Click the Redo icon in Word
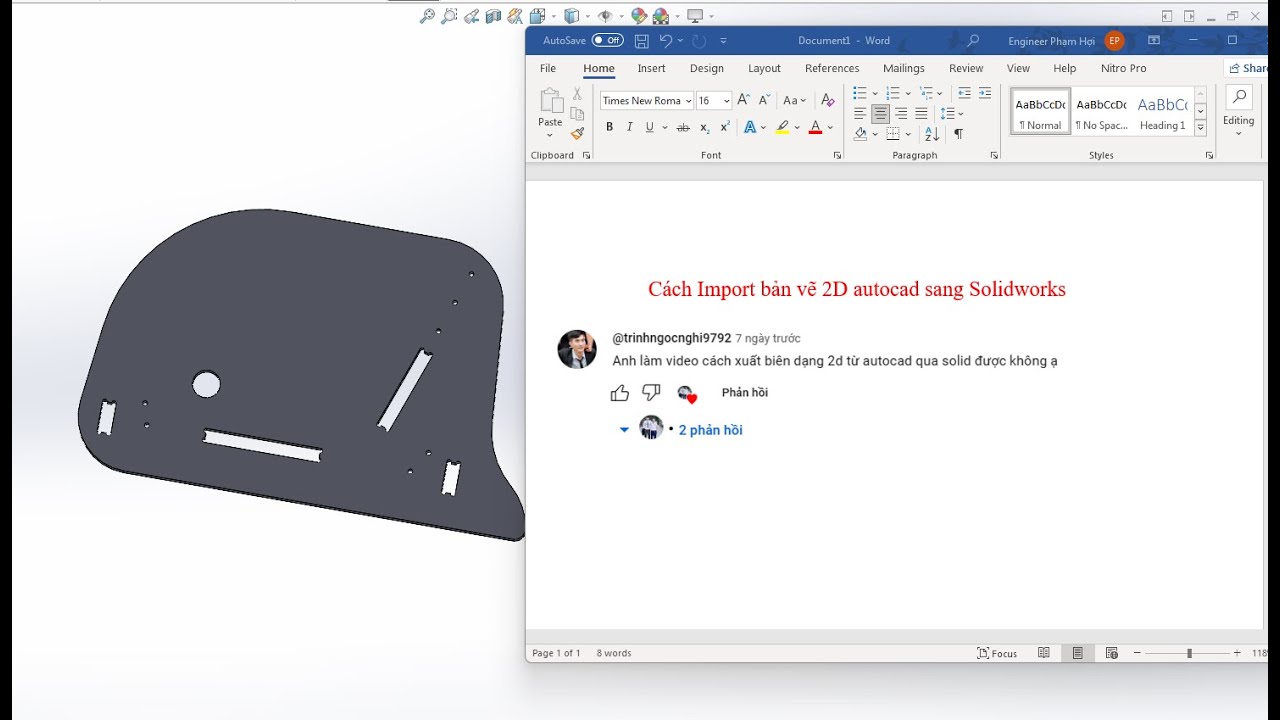This screenshot has height=720, width=1280. click(x=699, y=41)
